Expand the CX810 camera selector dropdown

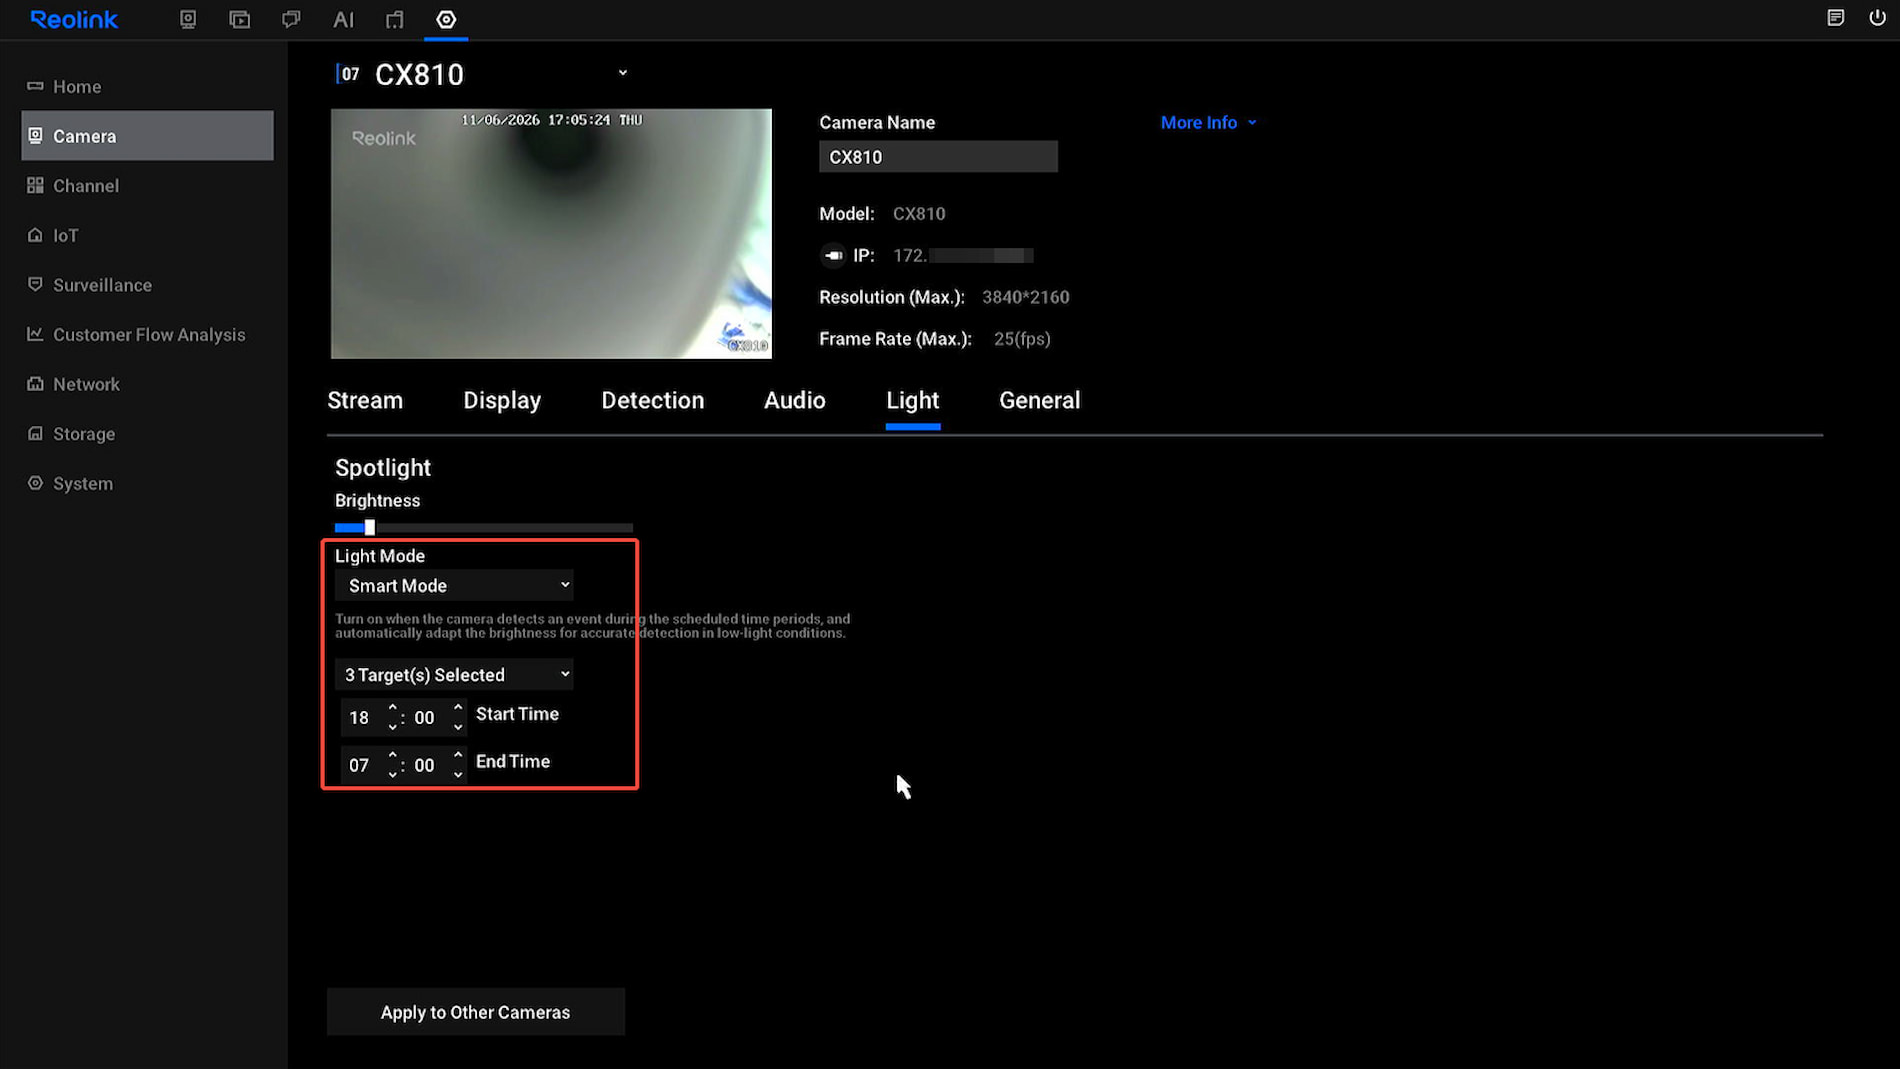tap(622, 73)
